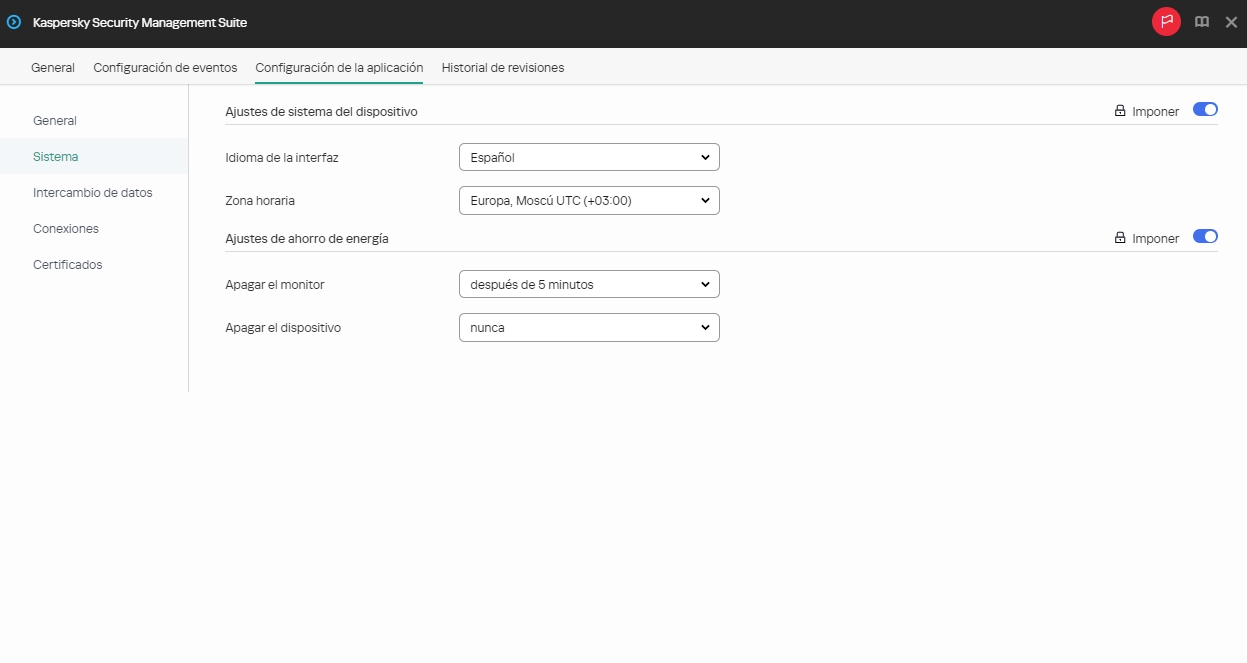This screenshot has width=1247, height=663.
Task: Expand the Apagar el dispositivo selector
Action: click(588, 327)
